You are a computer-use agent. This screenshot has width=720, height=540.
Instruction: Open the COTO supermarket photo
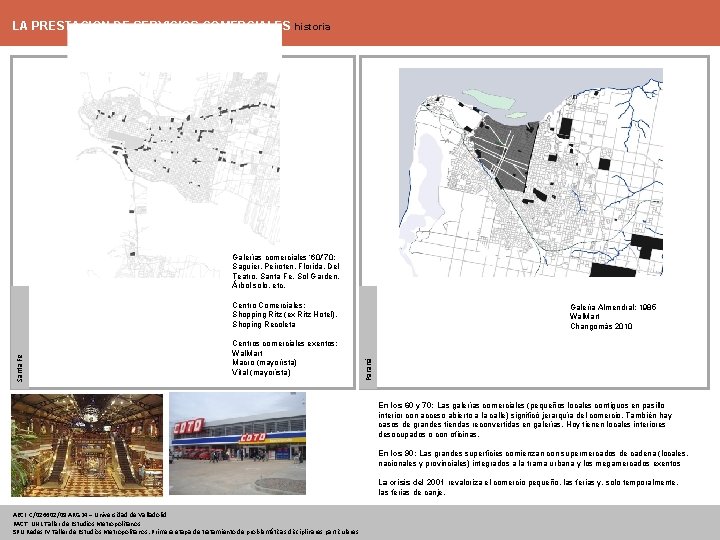(x=237, y=443)
